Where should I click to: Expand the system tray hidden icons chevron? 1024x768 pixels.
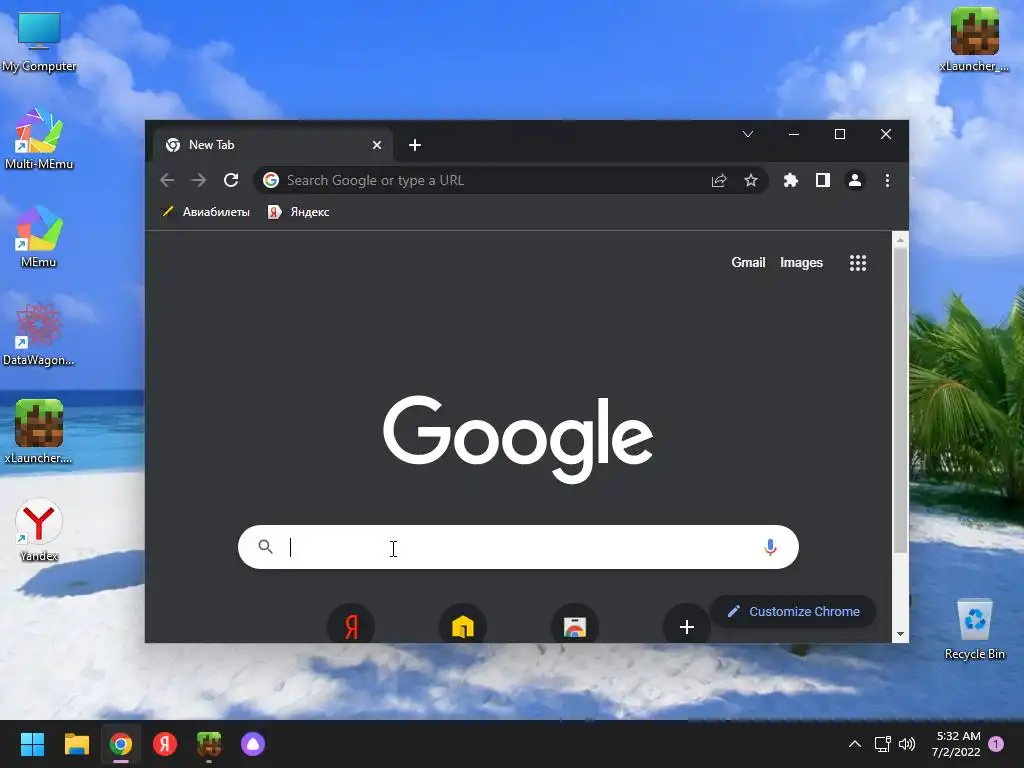(854, 744)
